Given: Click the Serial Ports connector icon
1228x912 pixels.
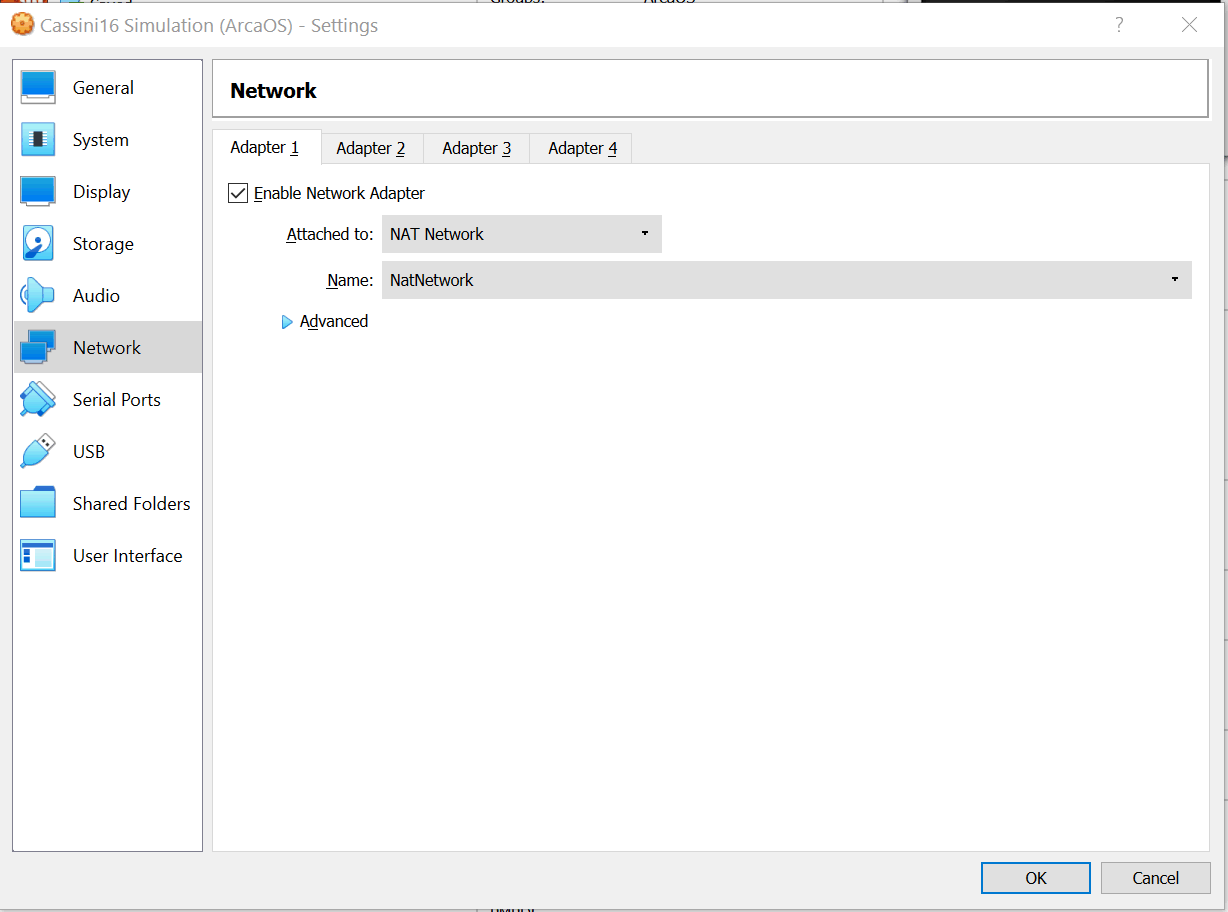Looking at the screenshot, I should (38, 400).
